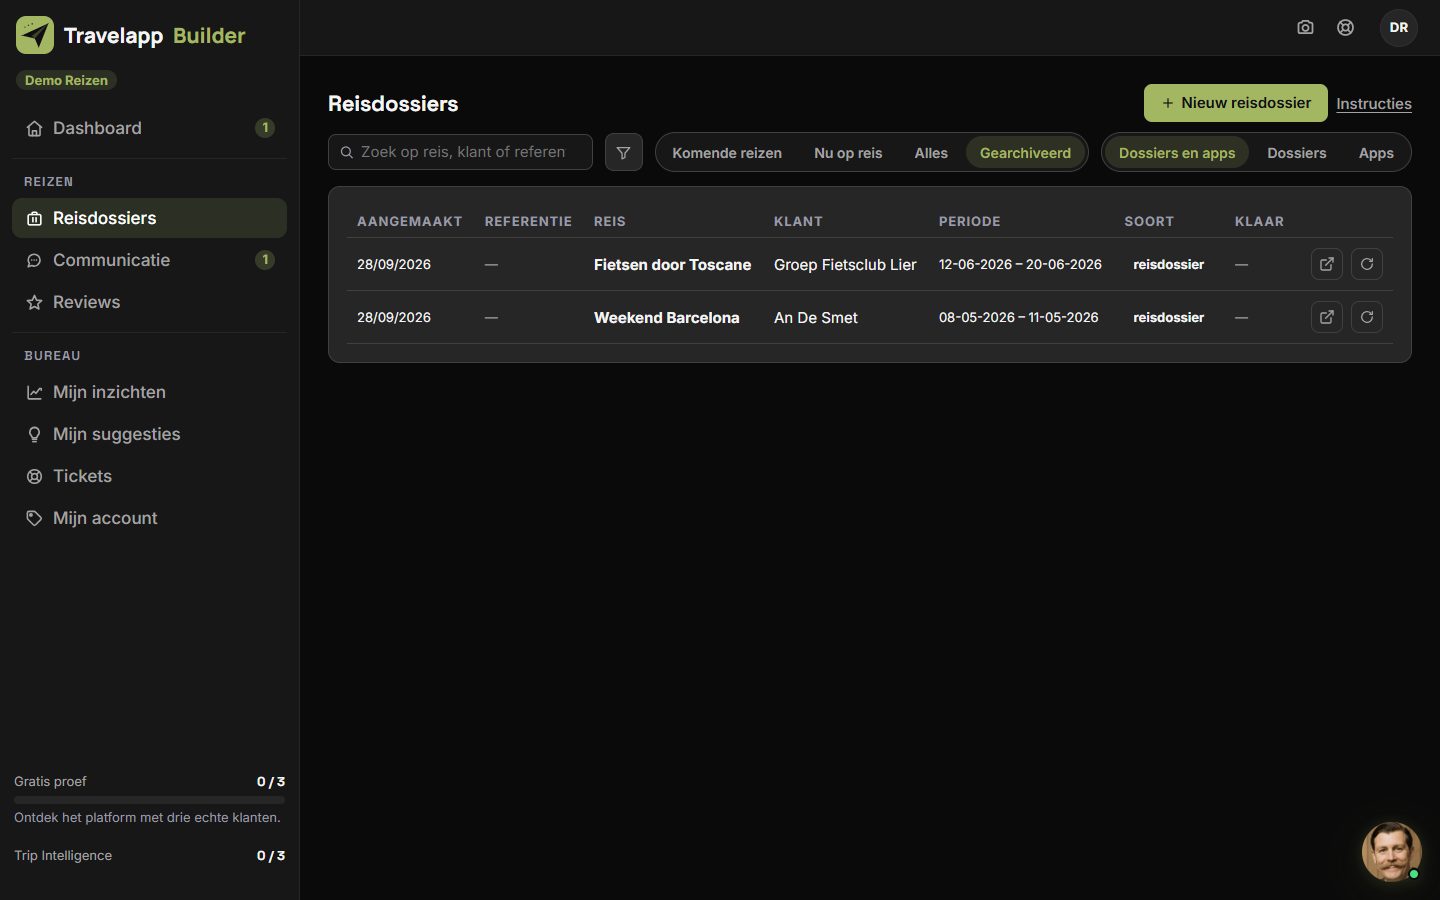Click the Groep Fietsclub Lier client cell
The width and height of the screenshot is (1440, 900).
[x=845, y=265]
